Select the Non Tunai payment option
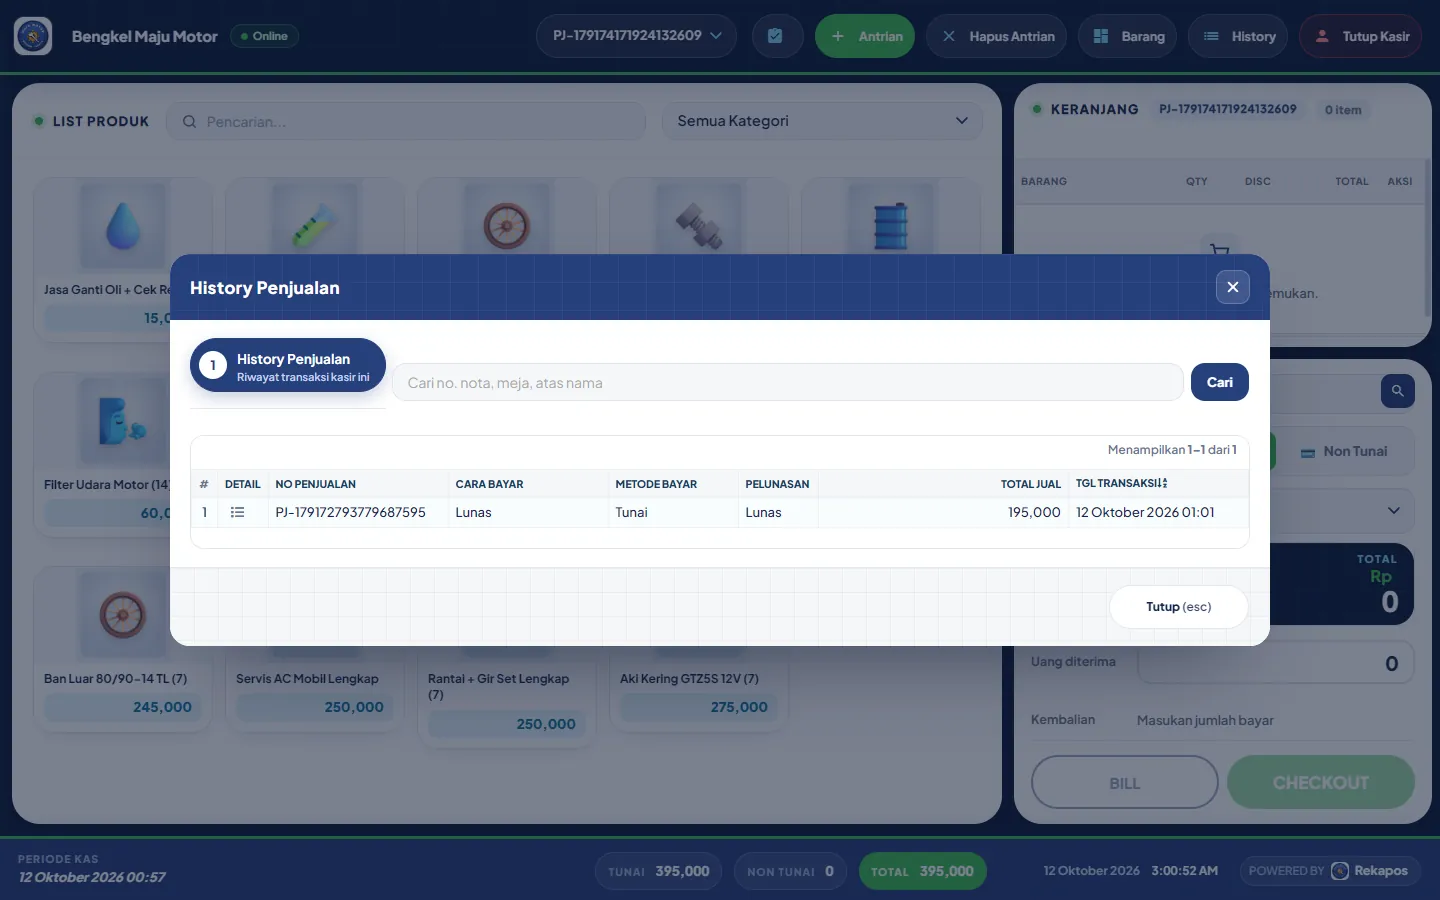The width and height of the screenshot is (1440, 900). (1344, 451)
